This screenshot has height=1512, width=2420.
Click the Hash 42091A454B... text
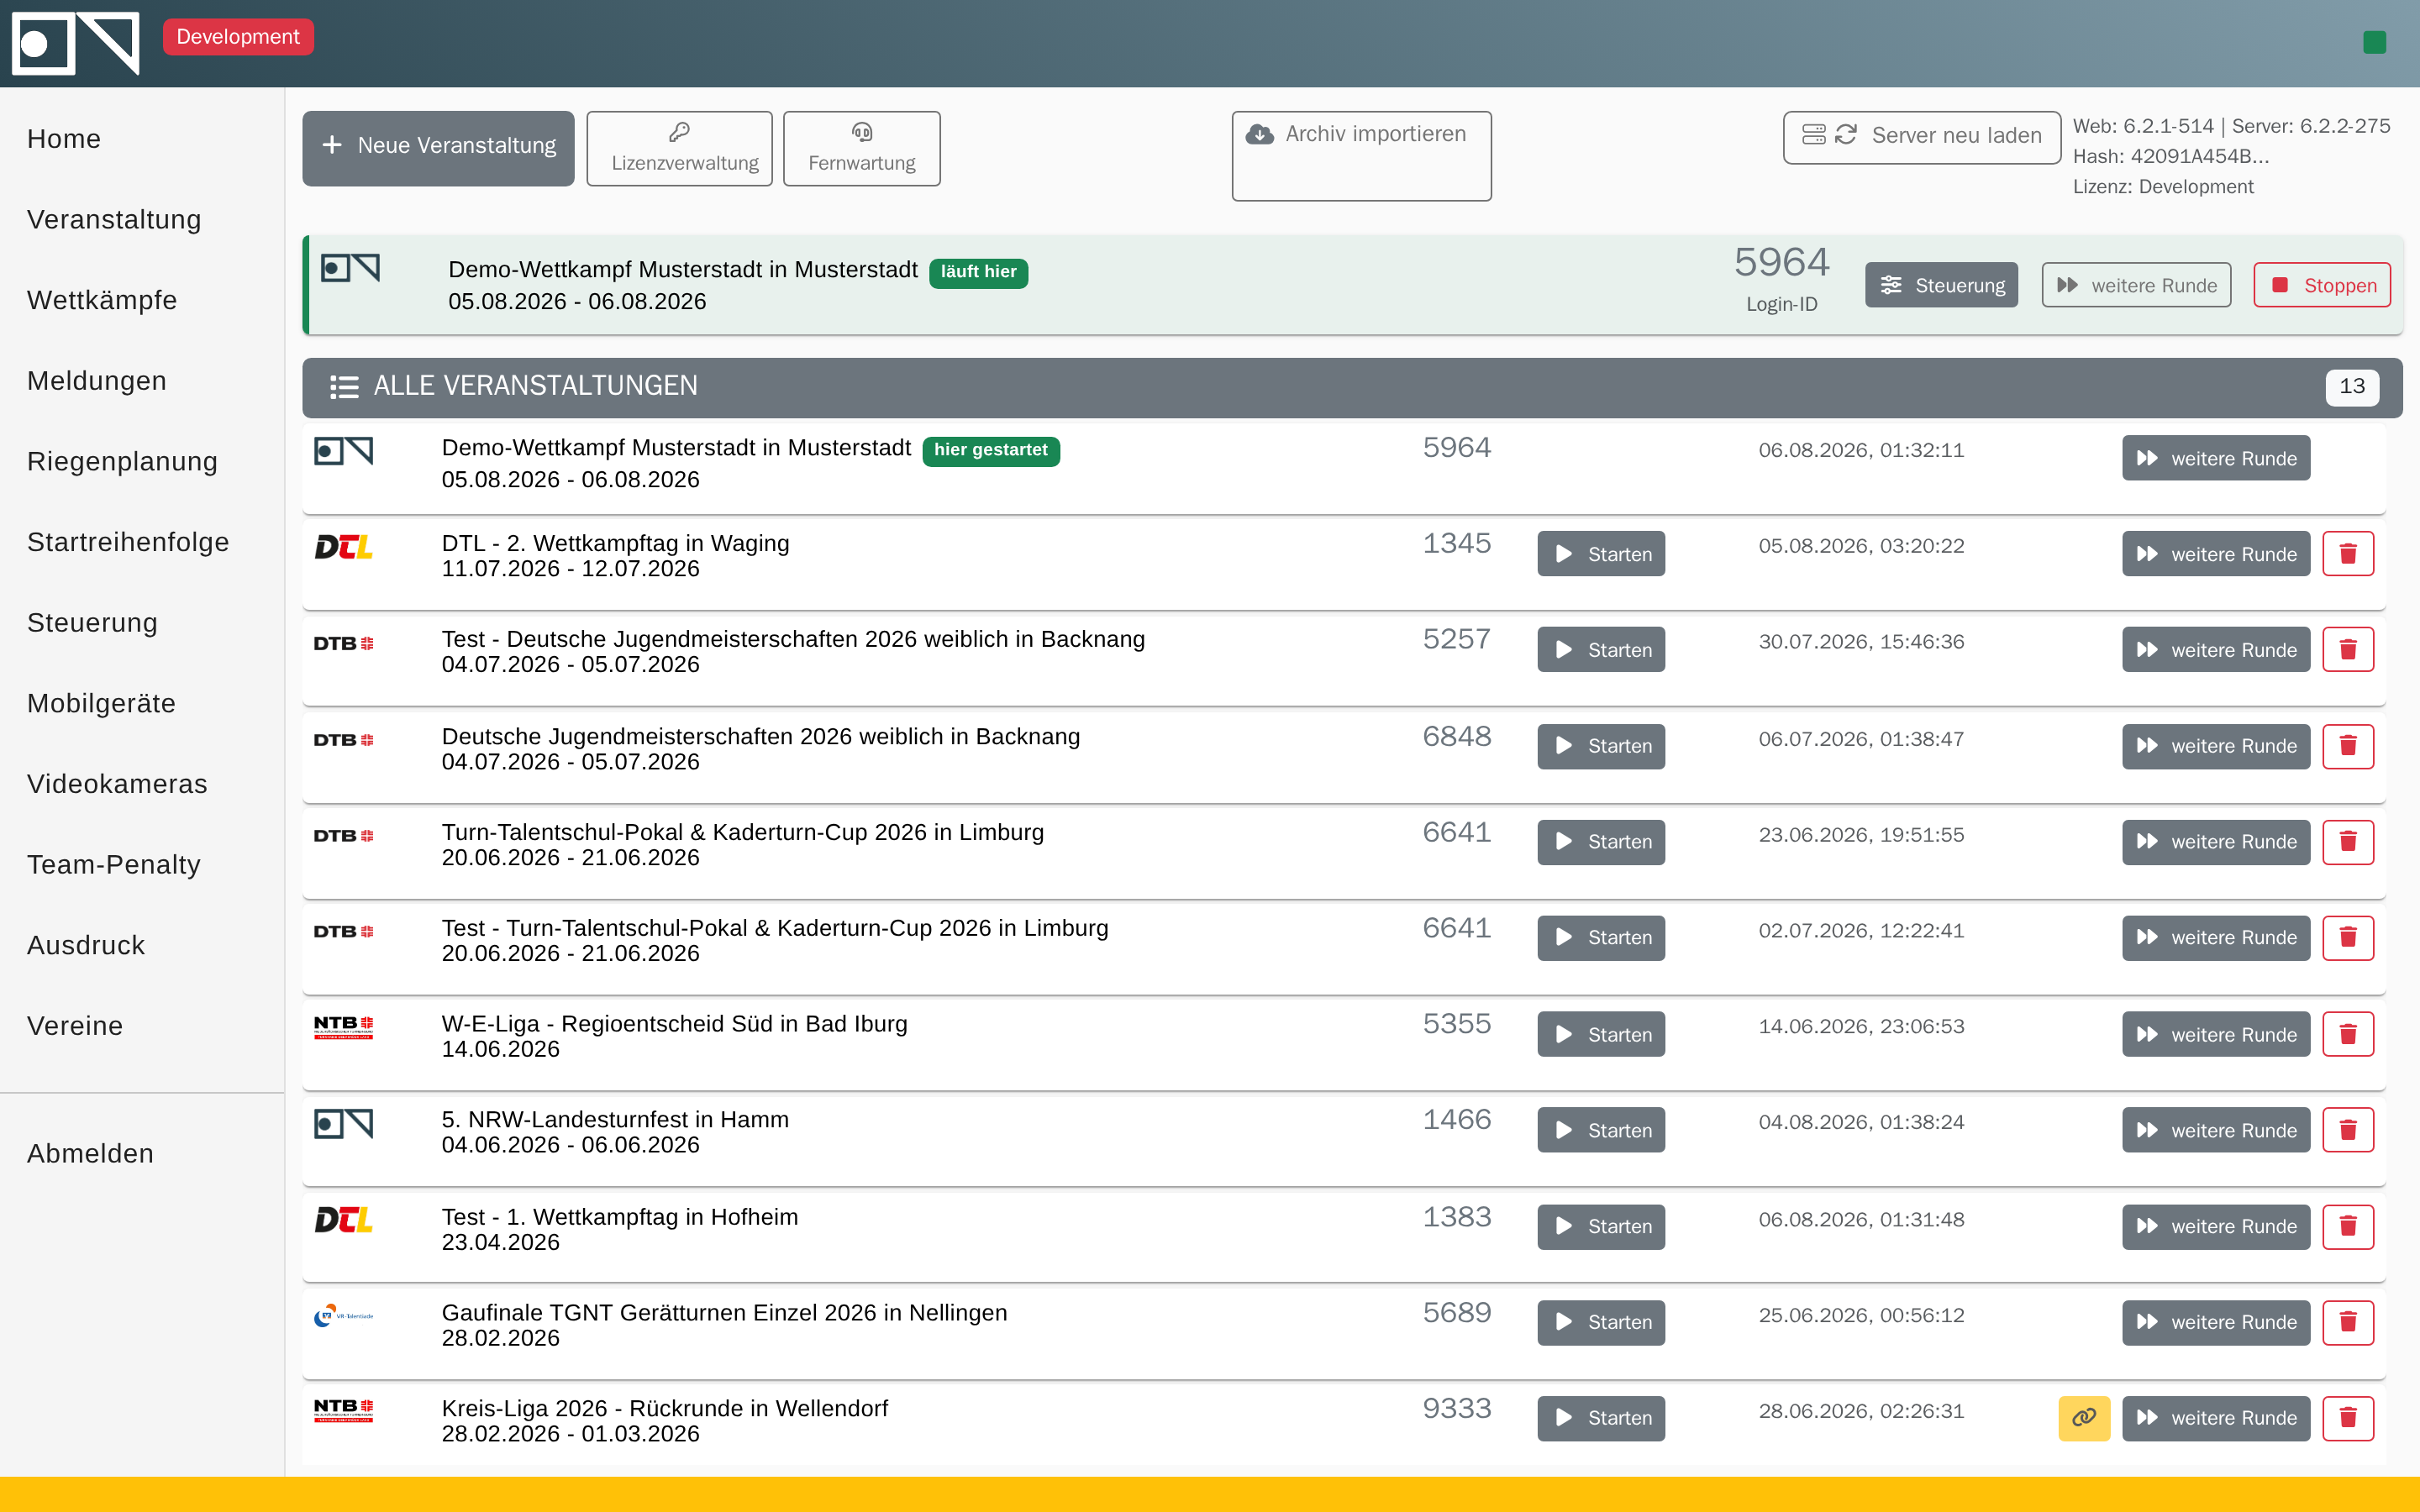2170,157
